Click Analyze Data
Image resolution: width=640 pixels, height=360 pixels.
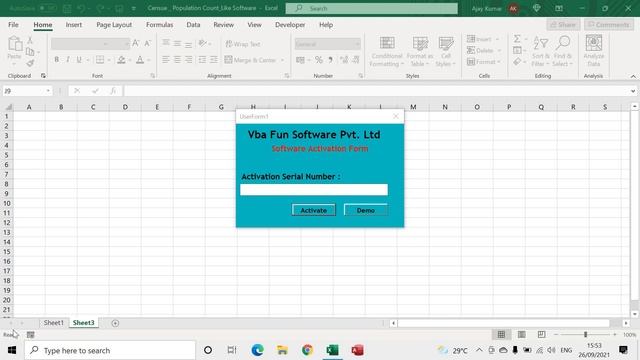[593, 51]
